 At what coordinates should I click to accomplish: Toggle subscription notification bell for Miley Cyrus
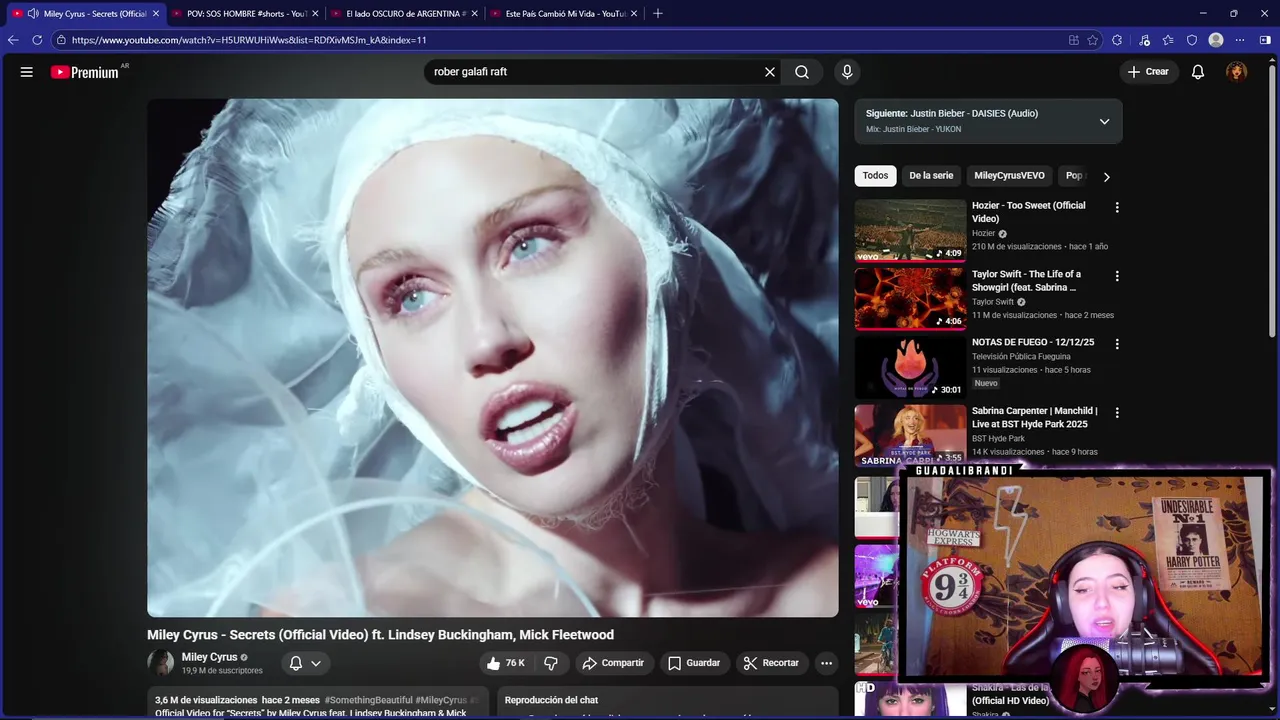305,663
